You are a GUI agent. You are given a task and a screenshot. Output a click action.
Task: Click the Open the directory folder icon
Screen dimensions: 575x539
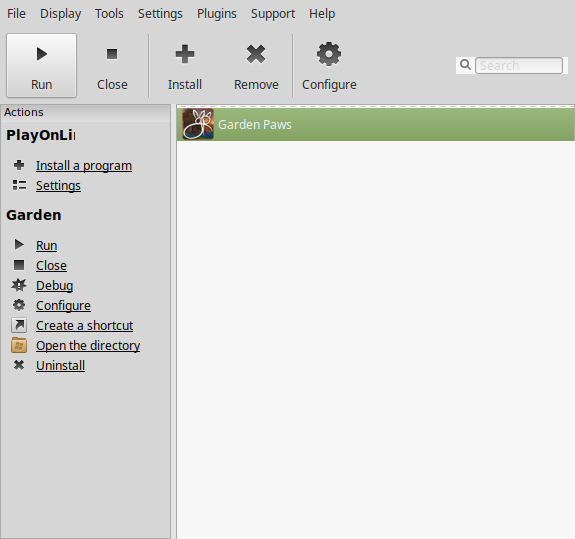(x=19, y=345)
